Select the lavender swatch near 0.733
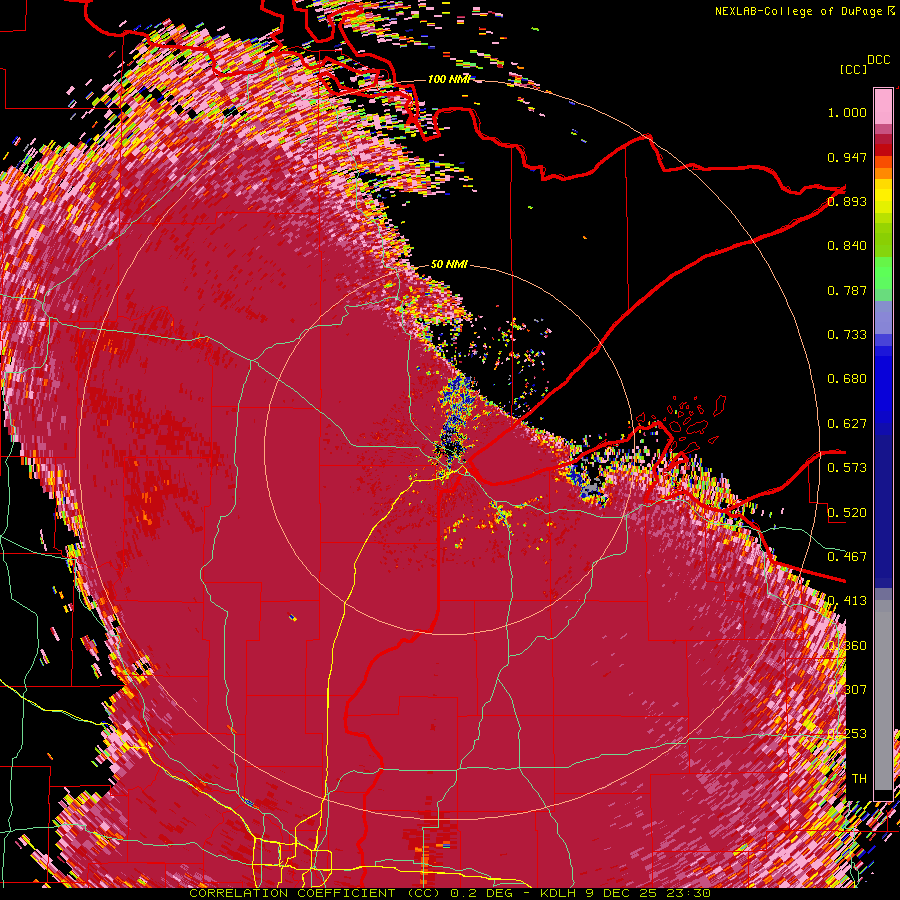The width and height of the screenshot is (900, 900). click(x=883, y=317)
